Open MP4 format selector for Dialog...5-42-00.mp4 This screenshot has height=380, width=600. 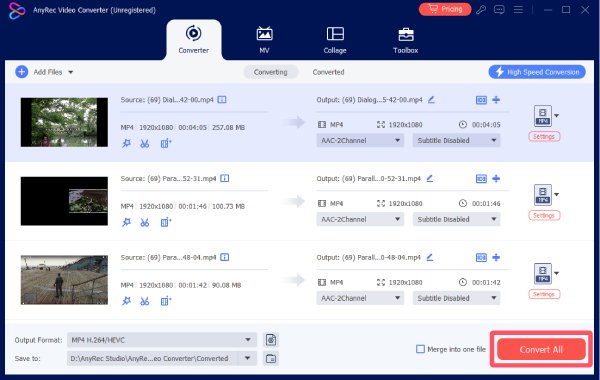click(546, 116)
